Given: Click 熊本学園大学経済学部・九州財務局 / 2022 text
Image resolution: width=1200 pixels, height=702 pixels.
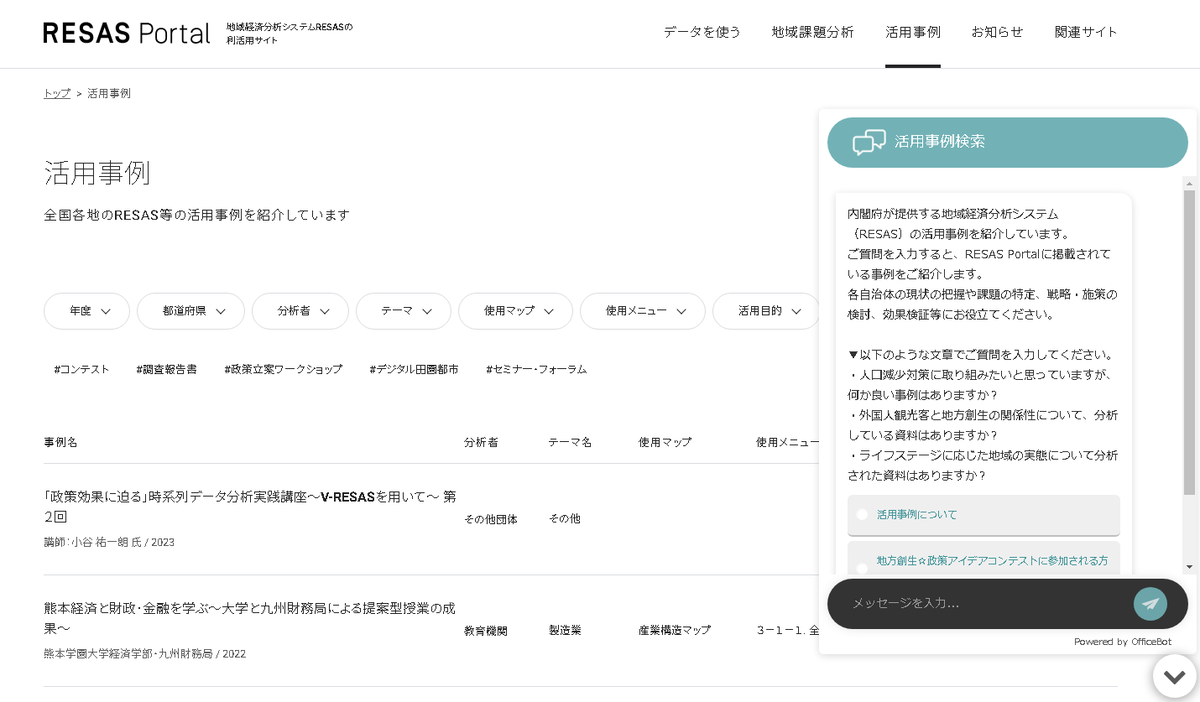Looking at the screenshot, I should (145, 654).
